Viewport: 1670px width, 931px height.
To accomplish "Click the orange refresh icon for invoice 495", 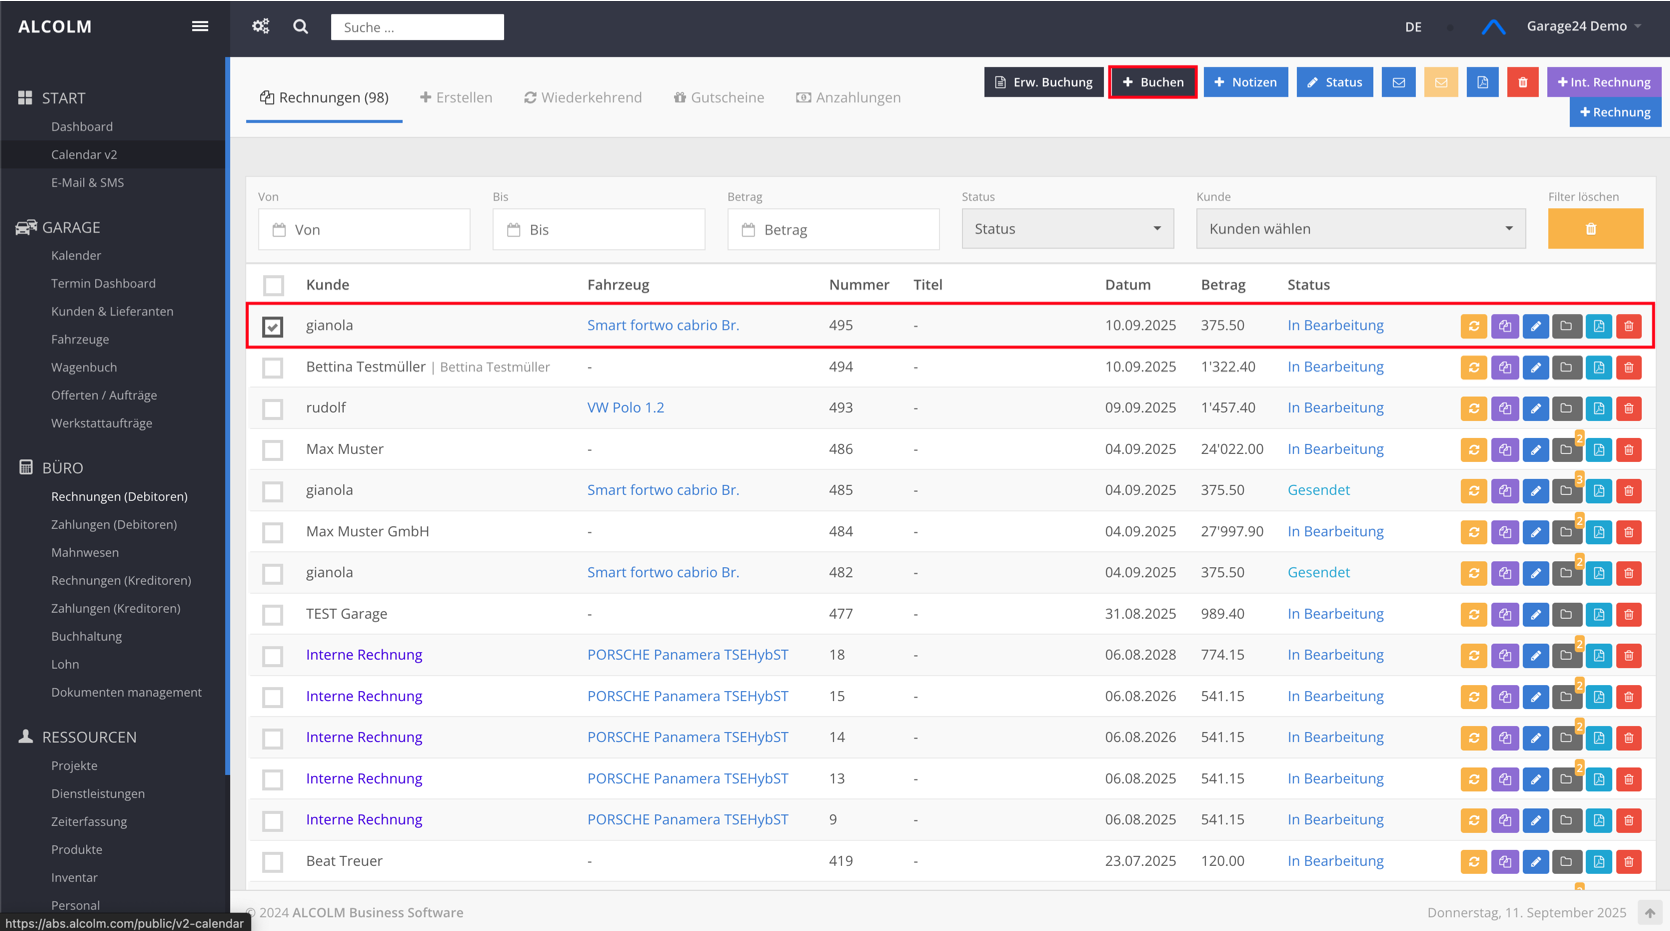I will click(x=1473, y=326).
